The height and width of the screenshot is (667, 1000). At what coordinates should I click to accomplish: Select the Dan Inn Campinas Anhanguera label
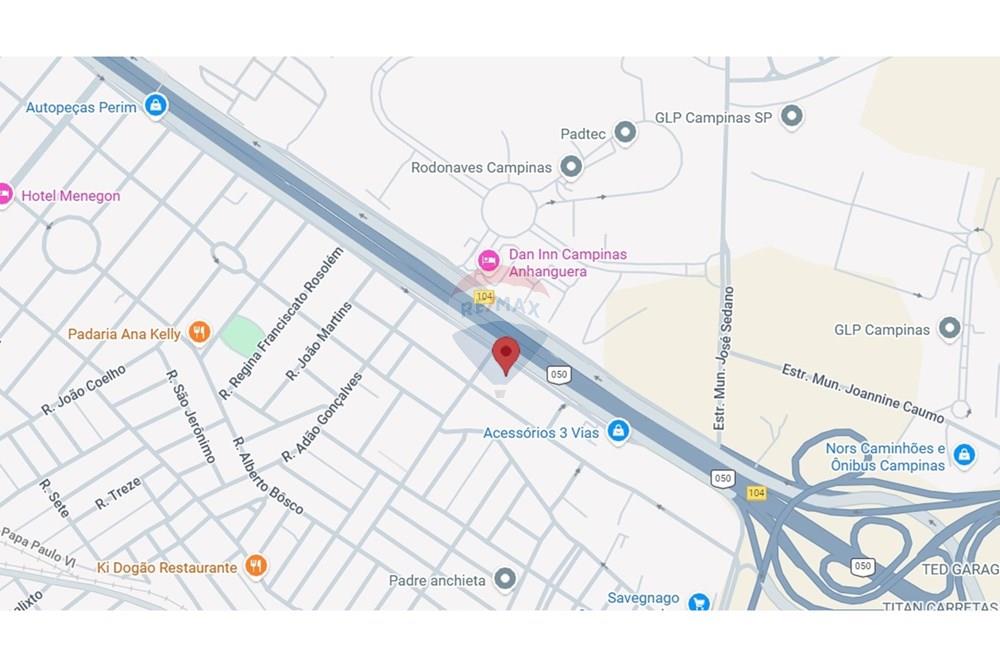click(568, 263)
